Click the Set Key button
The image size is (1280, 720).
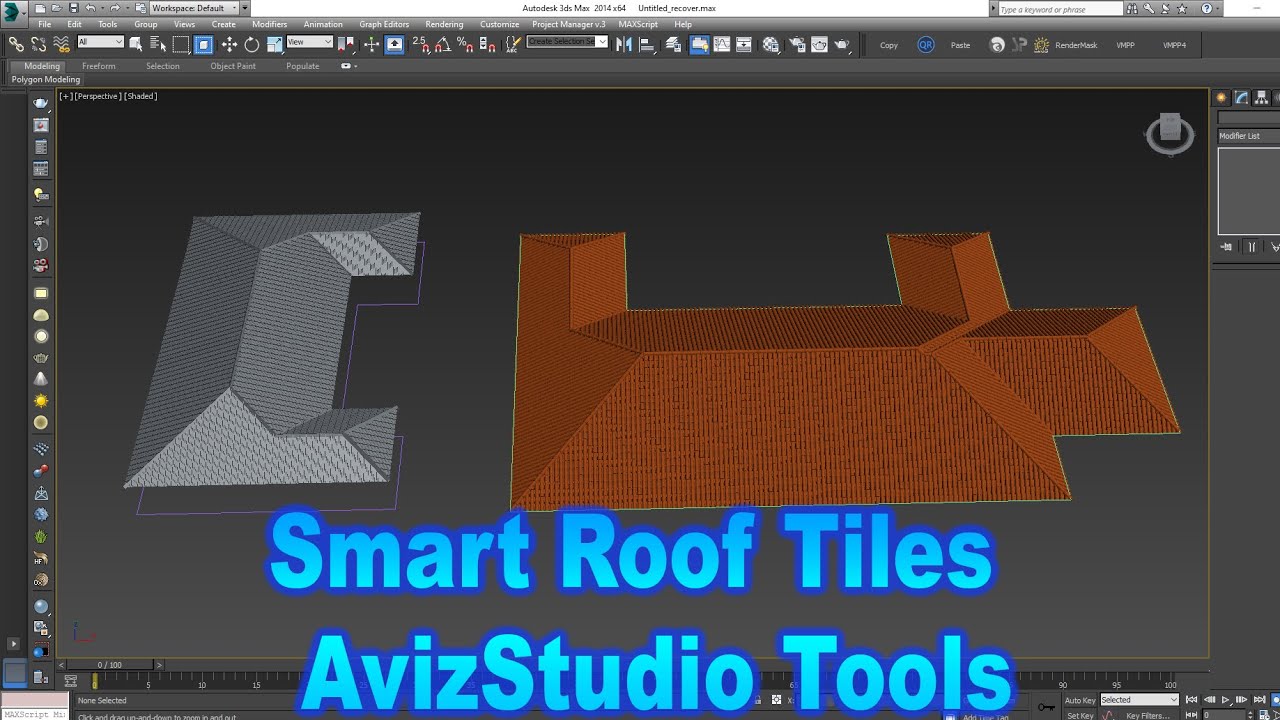[1080, 715]
